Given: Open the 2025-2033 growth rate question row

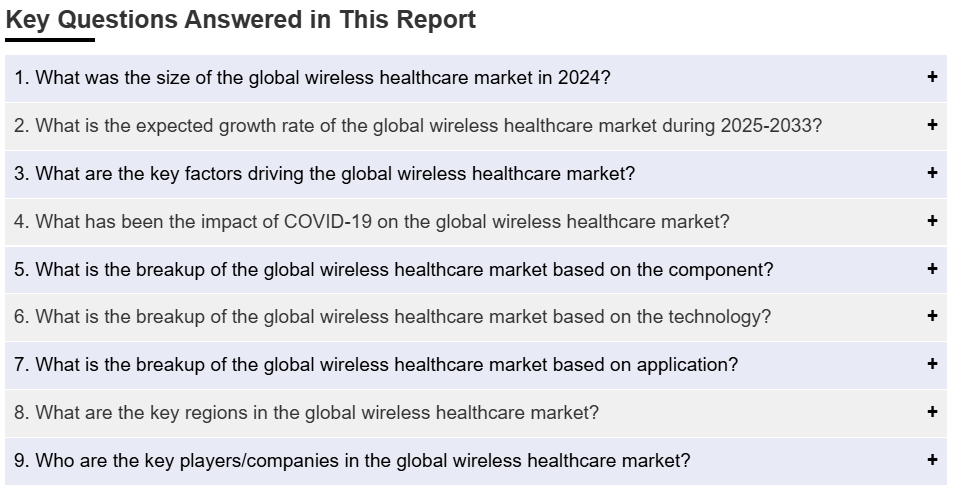Looking at the screenshot, I should click(476, 126).
